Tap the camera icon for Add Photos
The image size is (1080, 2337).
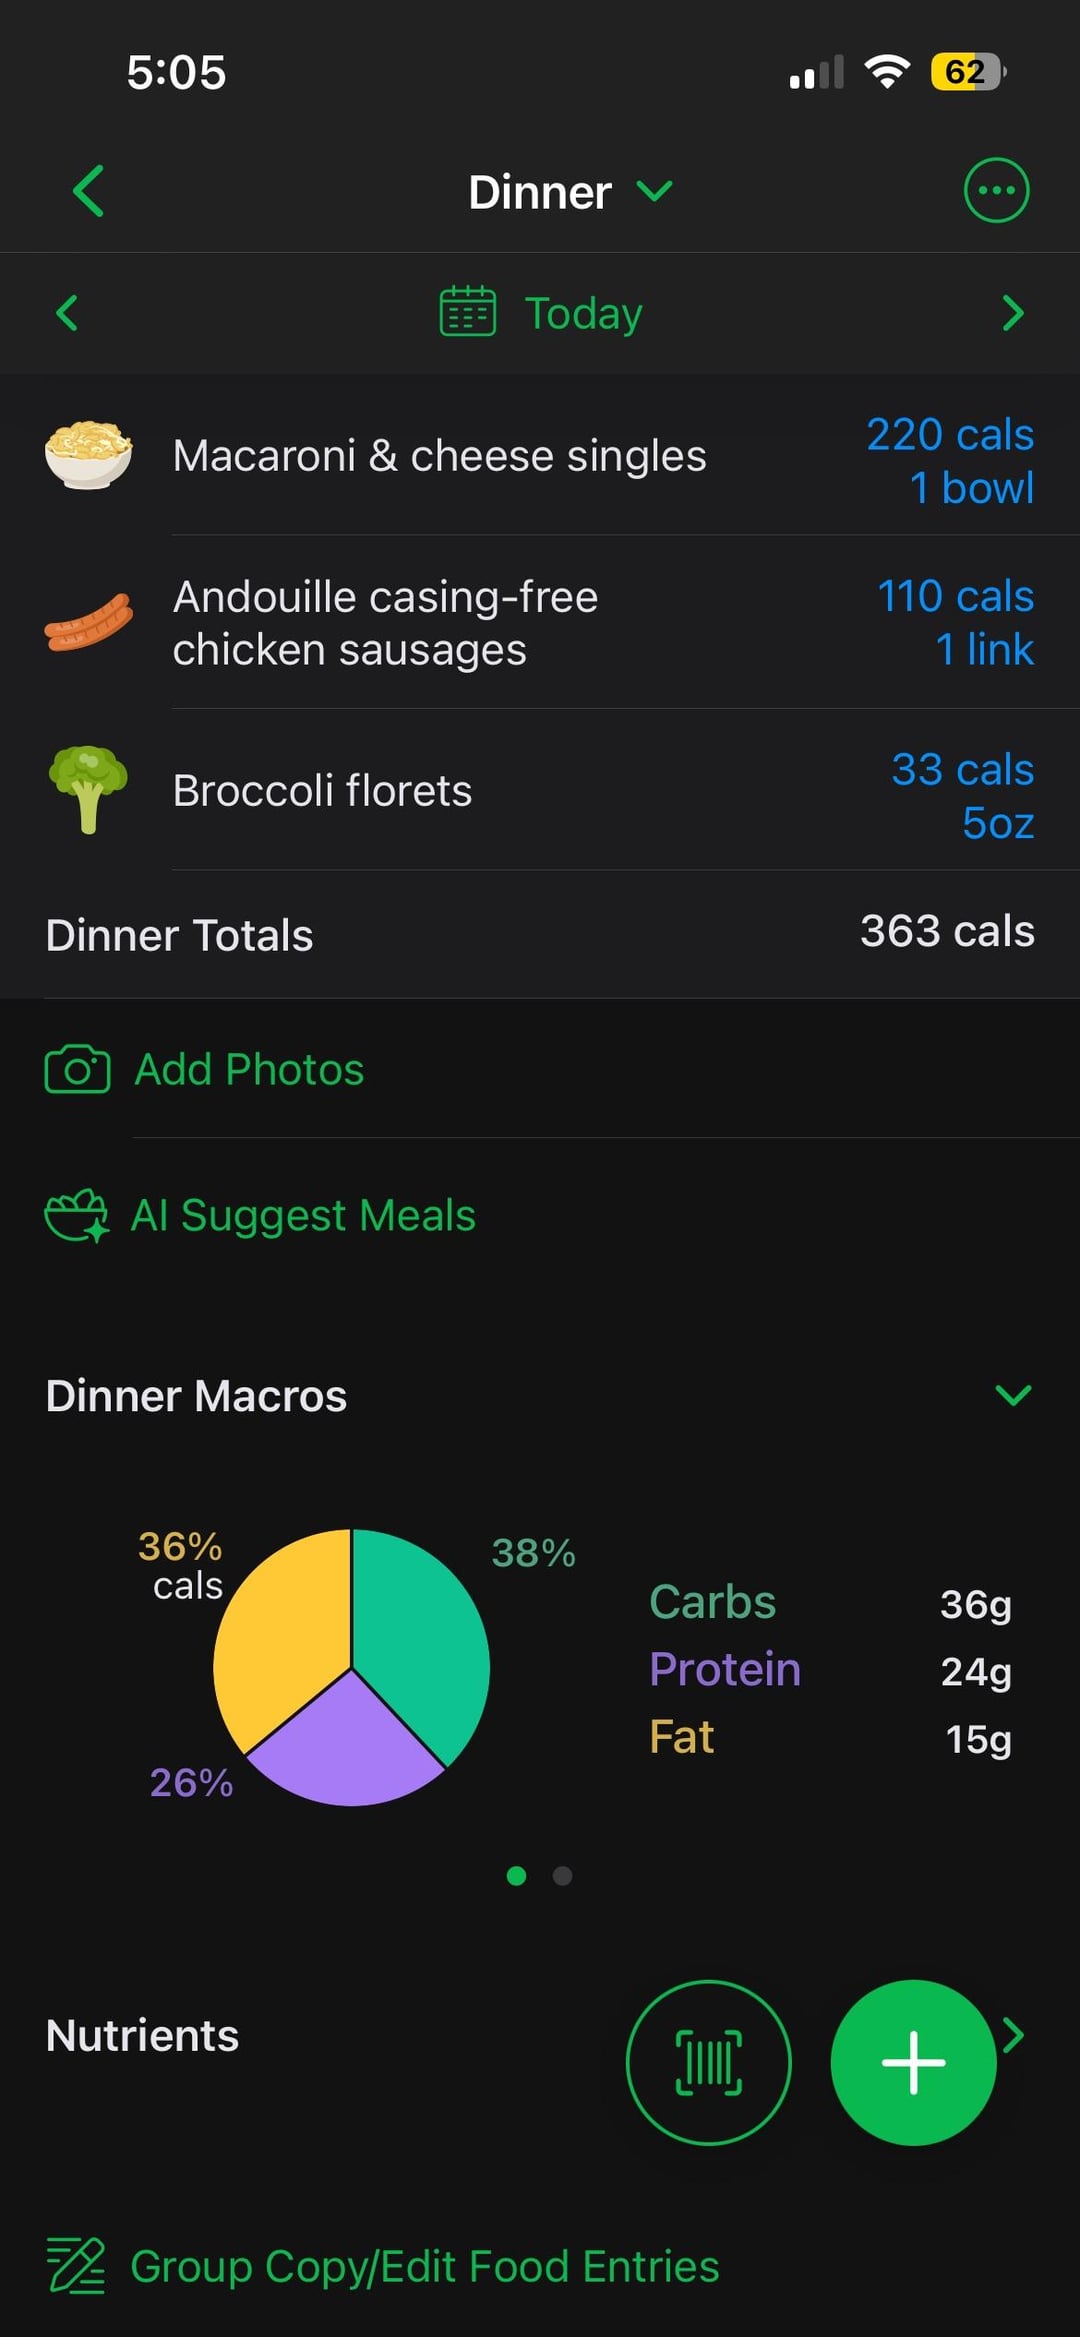[77, 1069]
